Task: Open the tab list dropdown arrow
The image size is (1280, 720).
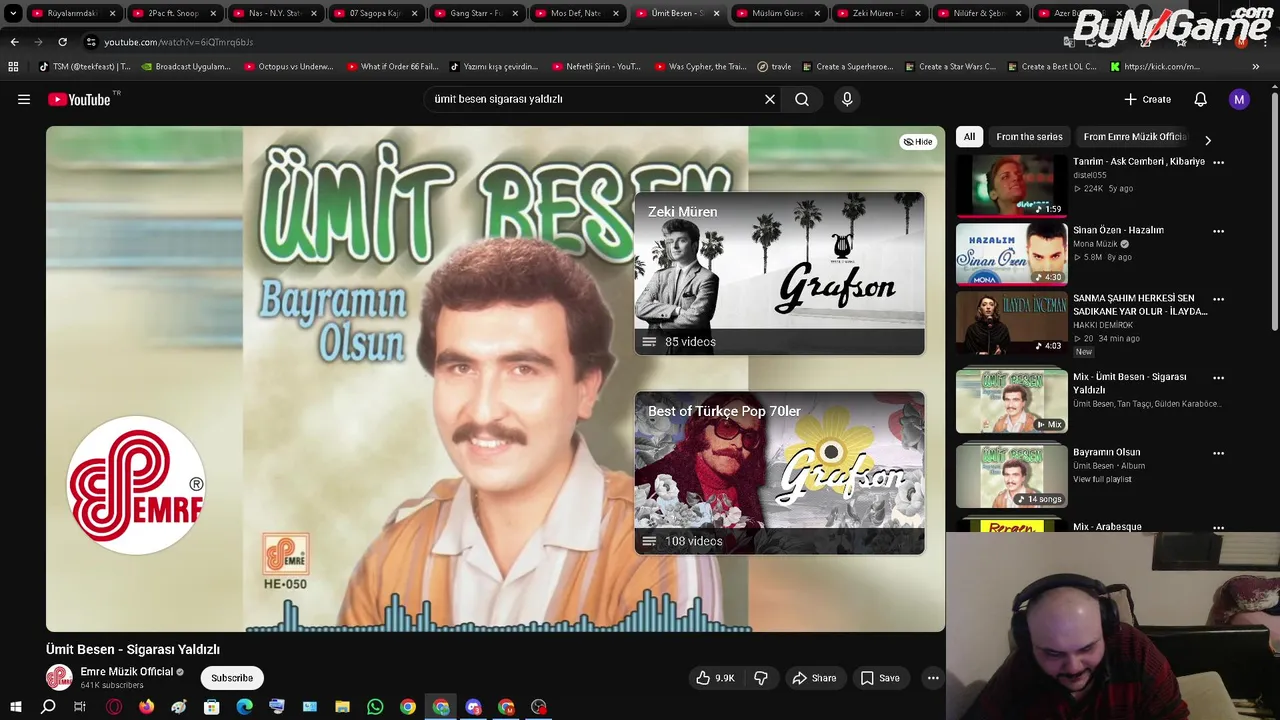Action: click(x=13, y=13)
